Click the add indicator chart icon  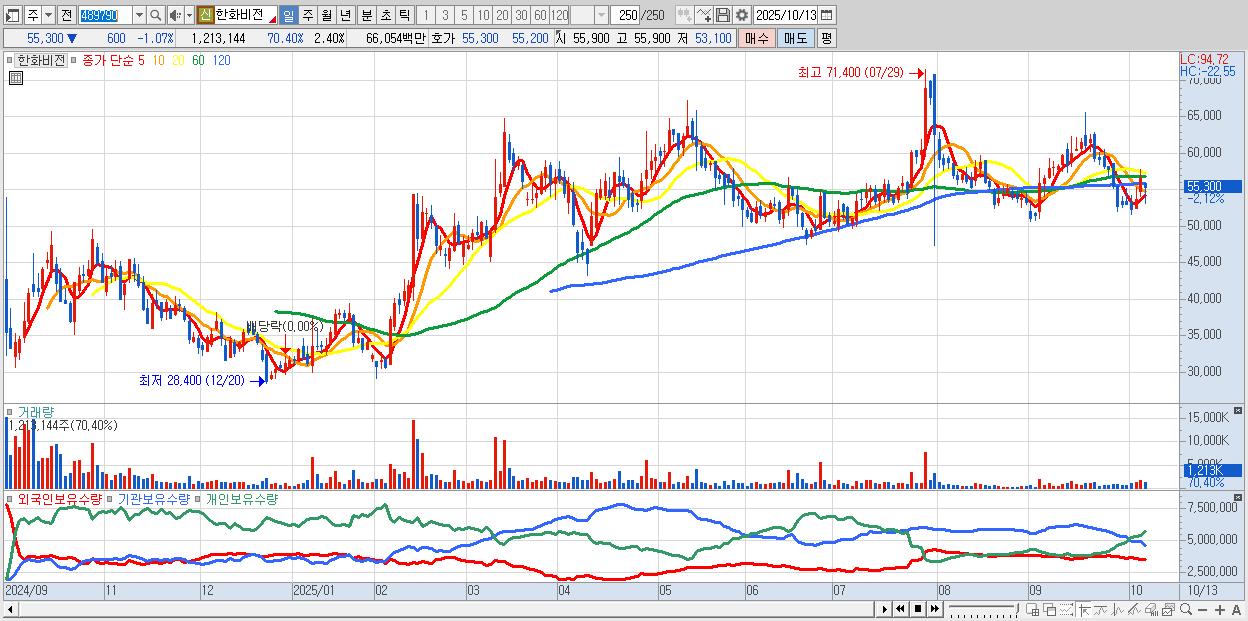[684, 15]
